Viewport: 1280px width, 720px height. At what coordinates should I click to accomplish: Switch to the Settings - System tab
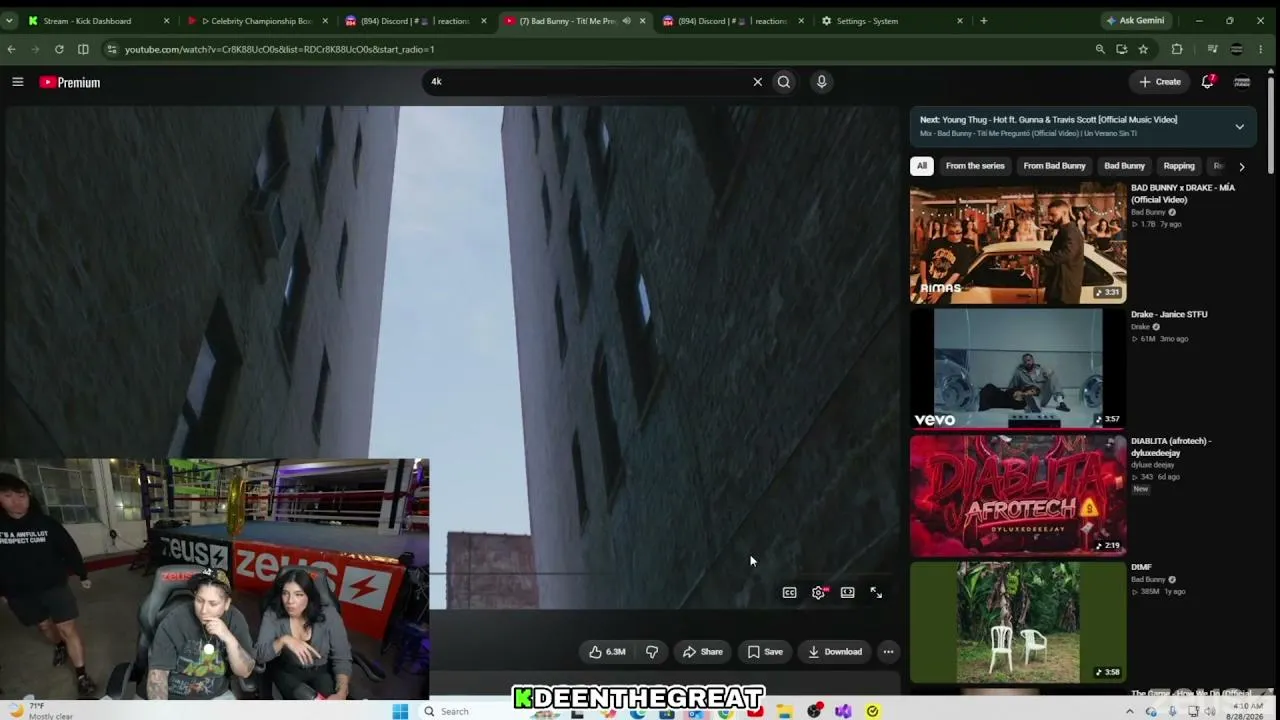coord(892,21)
